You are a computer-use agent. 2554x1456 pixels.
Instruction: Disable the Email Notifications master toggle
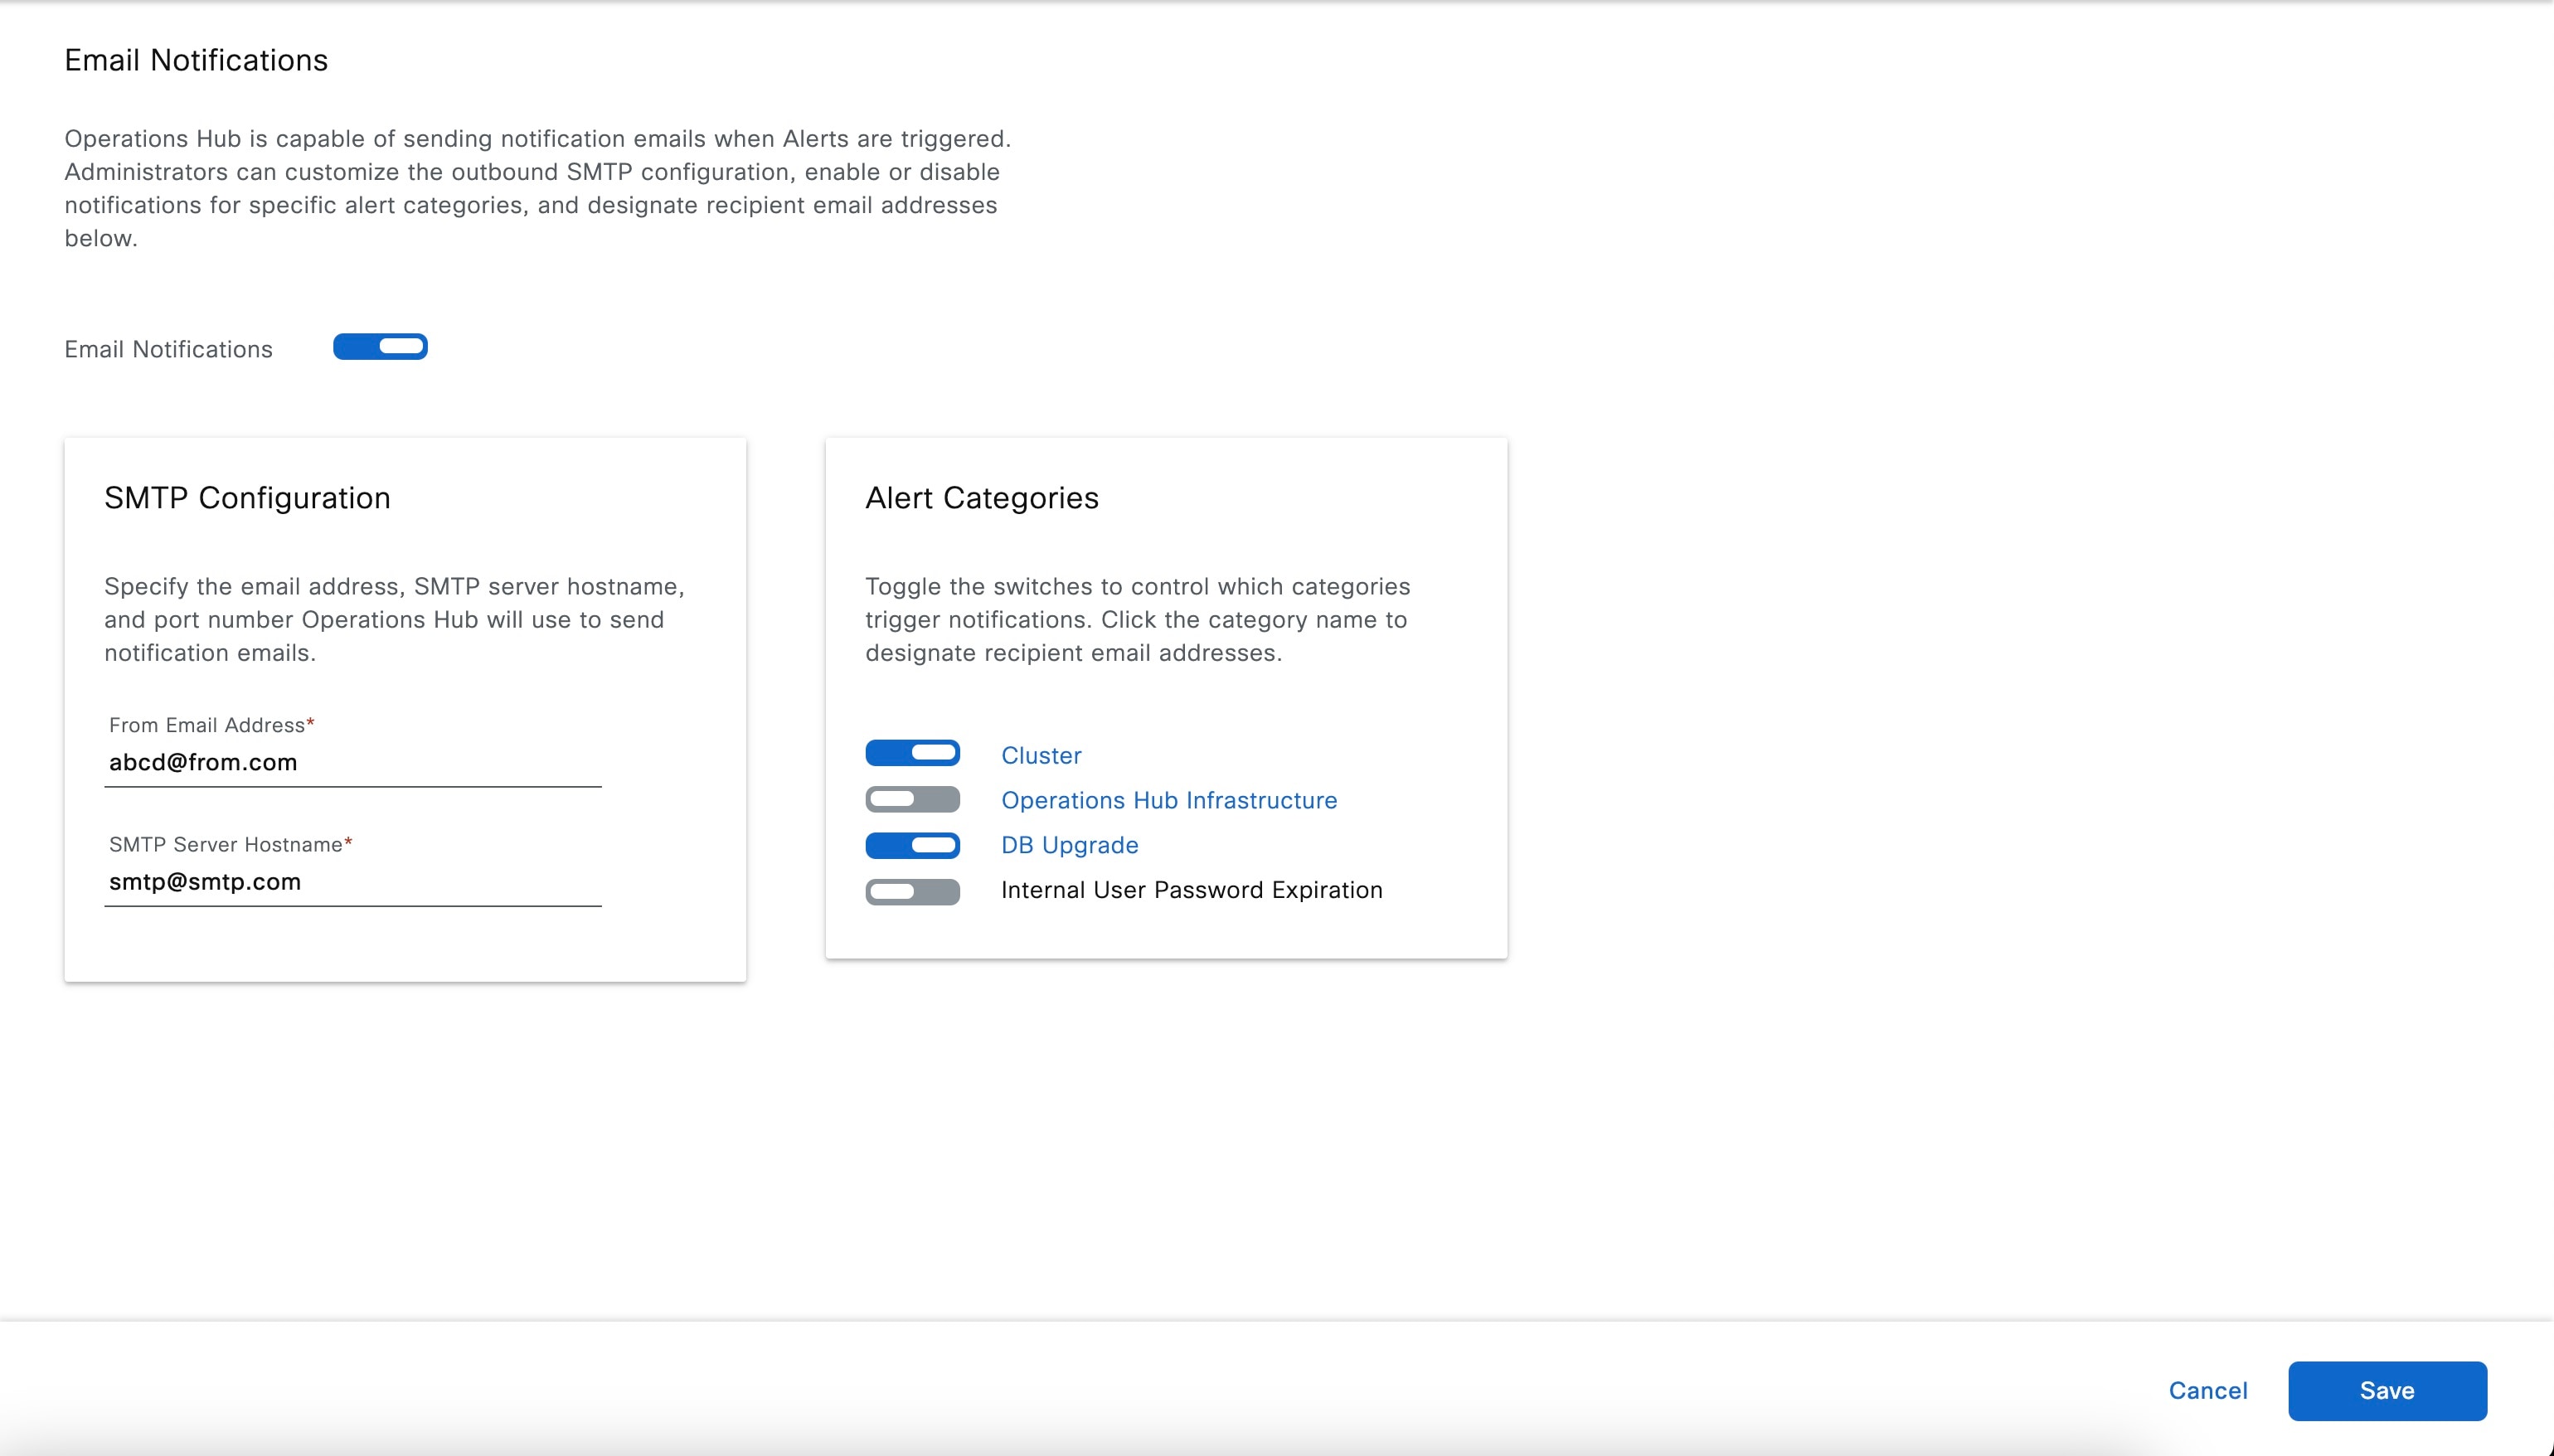click(x=380, y=346)
